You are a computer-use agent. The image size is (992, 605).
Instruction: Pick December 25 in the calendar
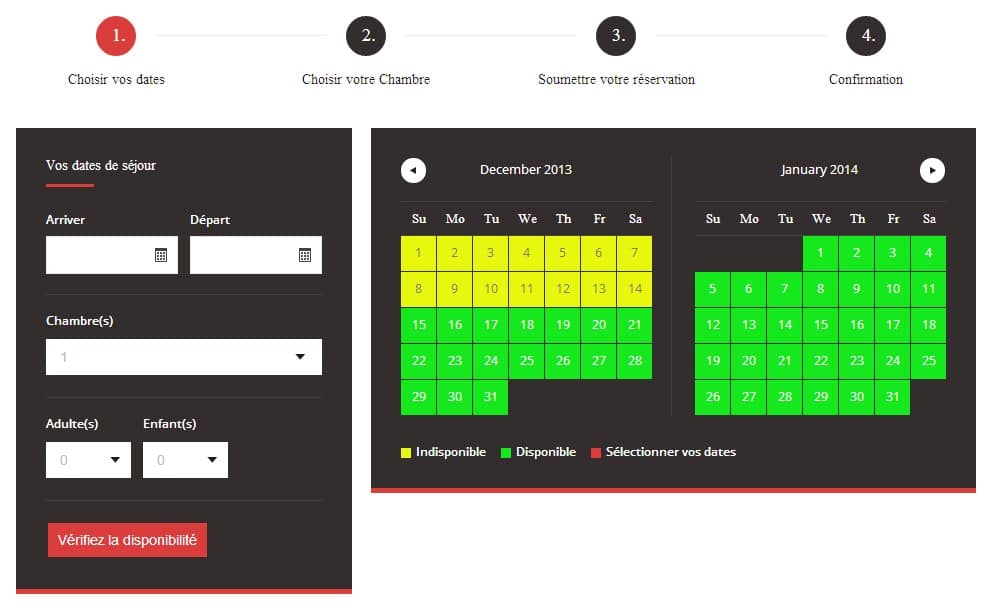pyautogui.click(x=527, y=361)
